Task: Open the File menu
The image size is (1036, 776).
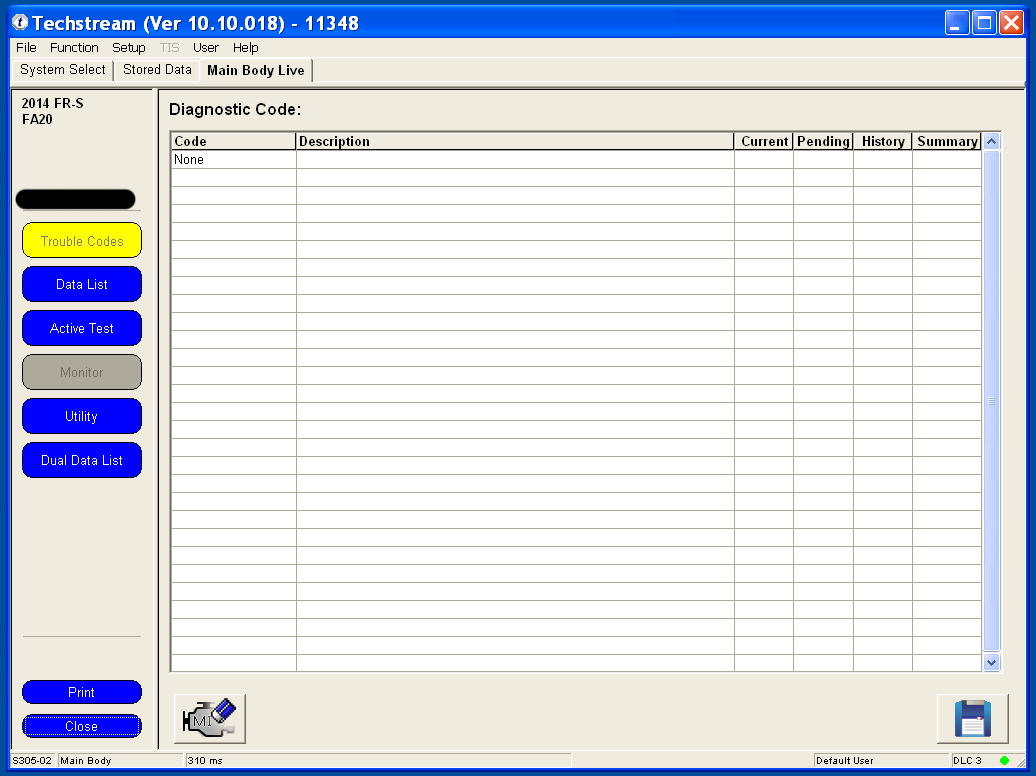Action: (x=26, y=48)
